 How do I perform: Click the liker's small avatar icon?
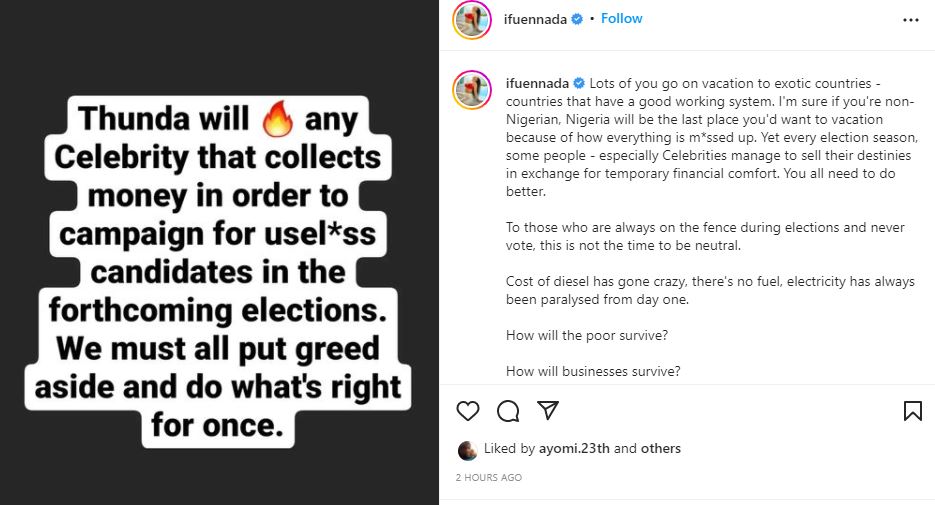click(467, 450)
